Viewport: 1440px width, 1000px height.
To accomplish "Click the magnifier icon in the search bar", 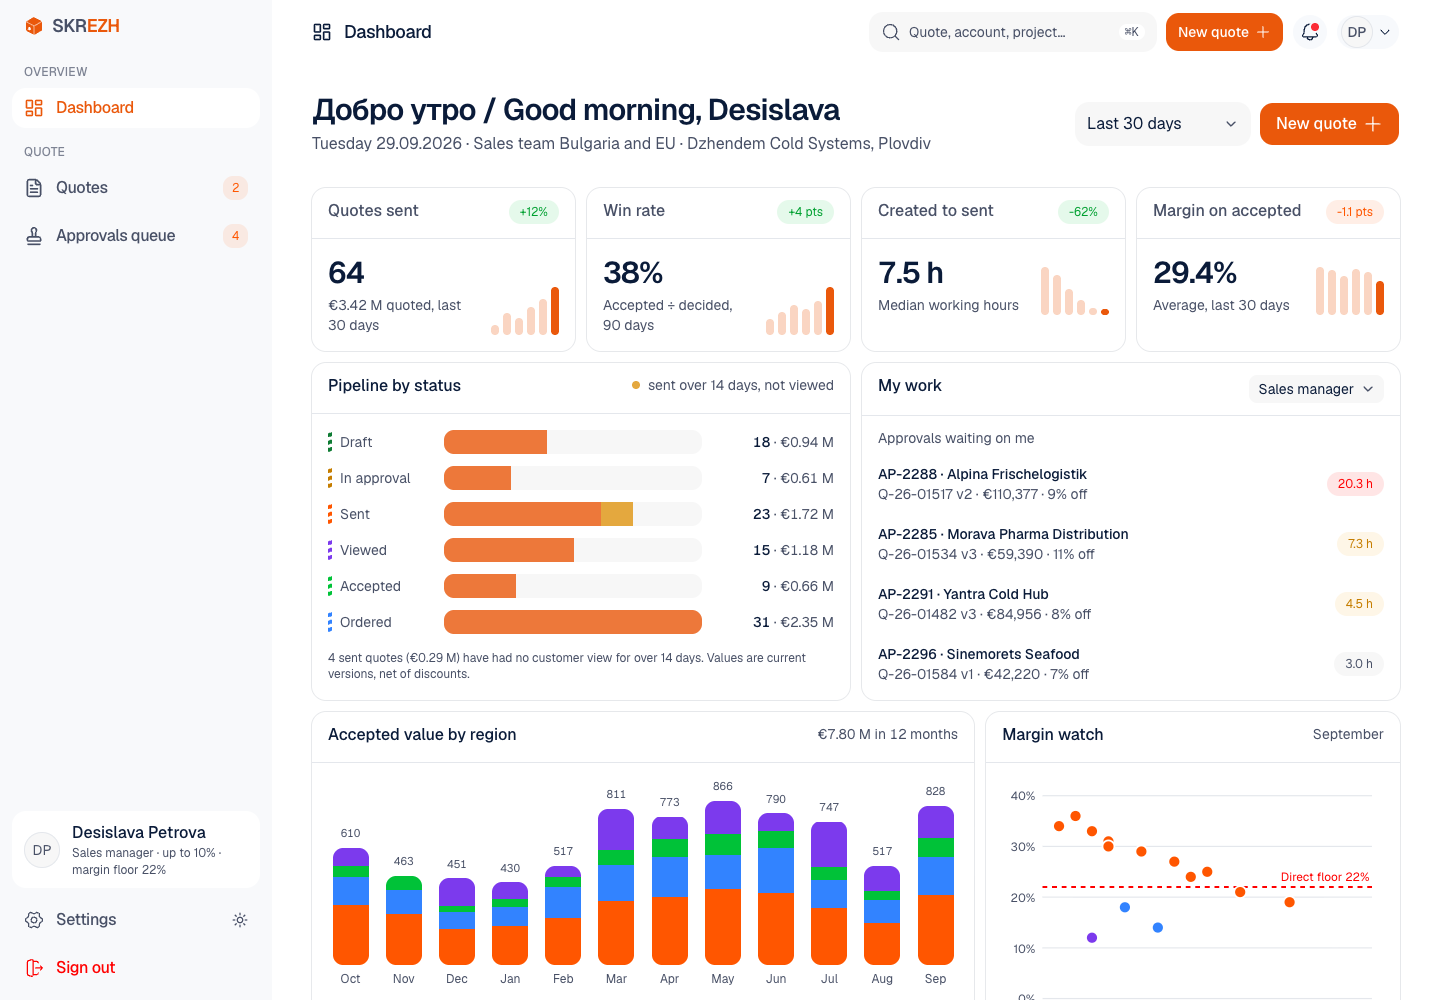I will tap(891, 32).
